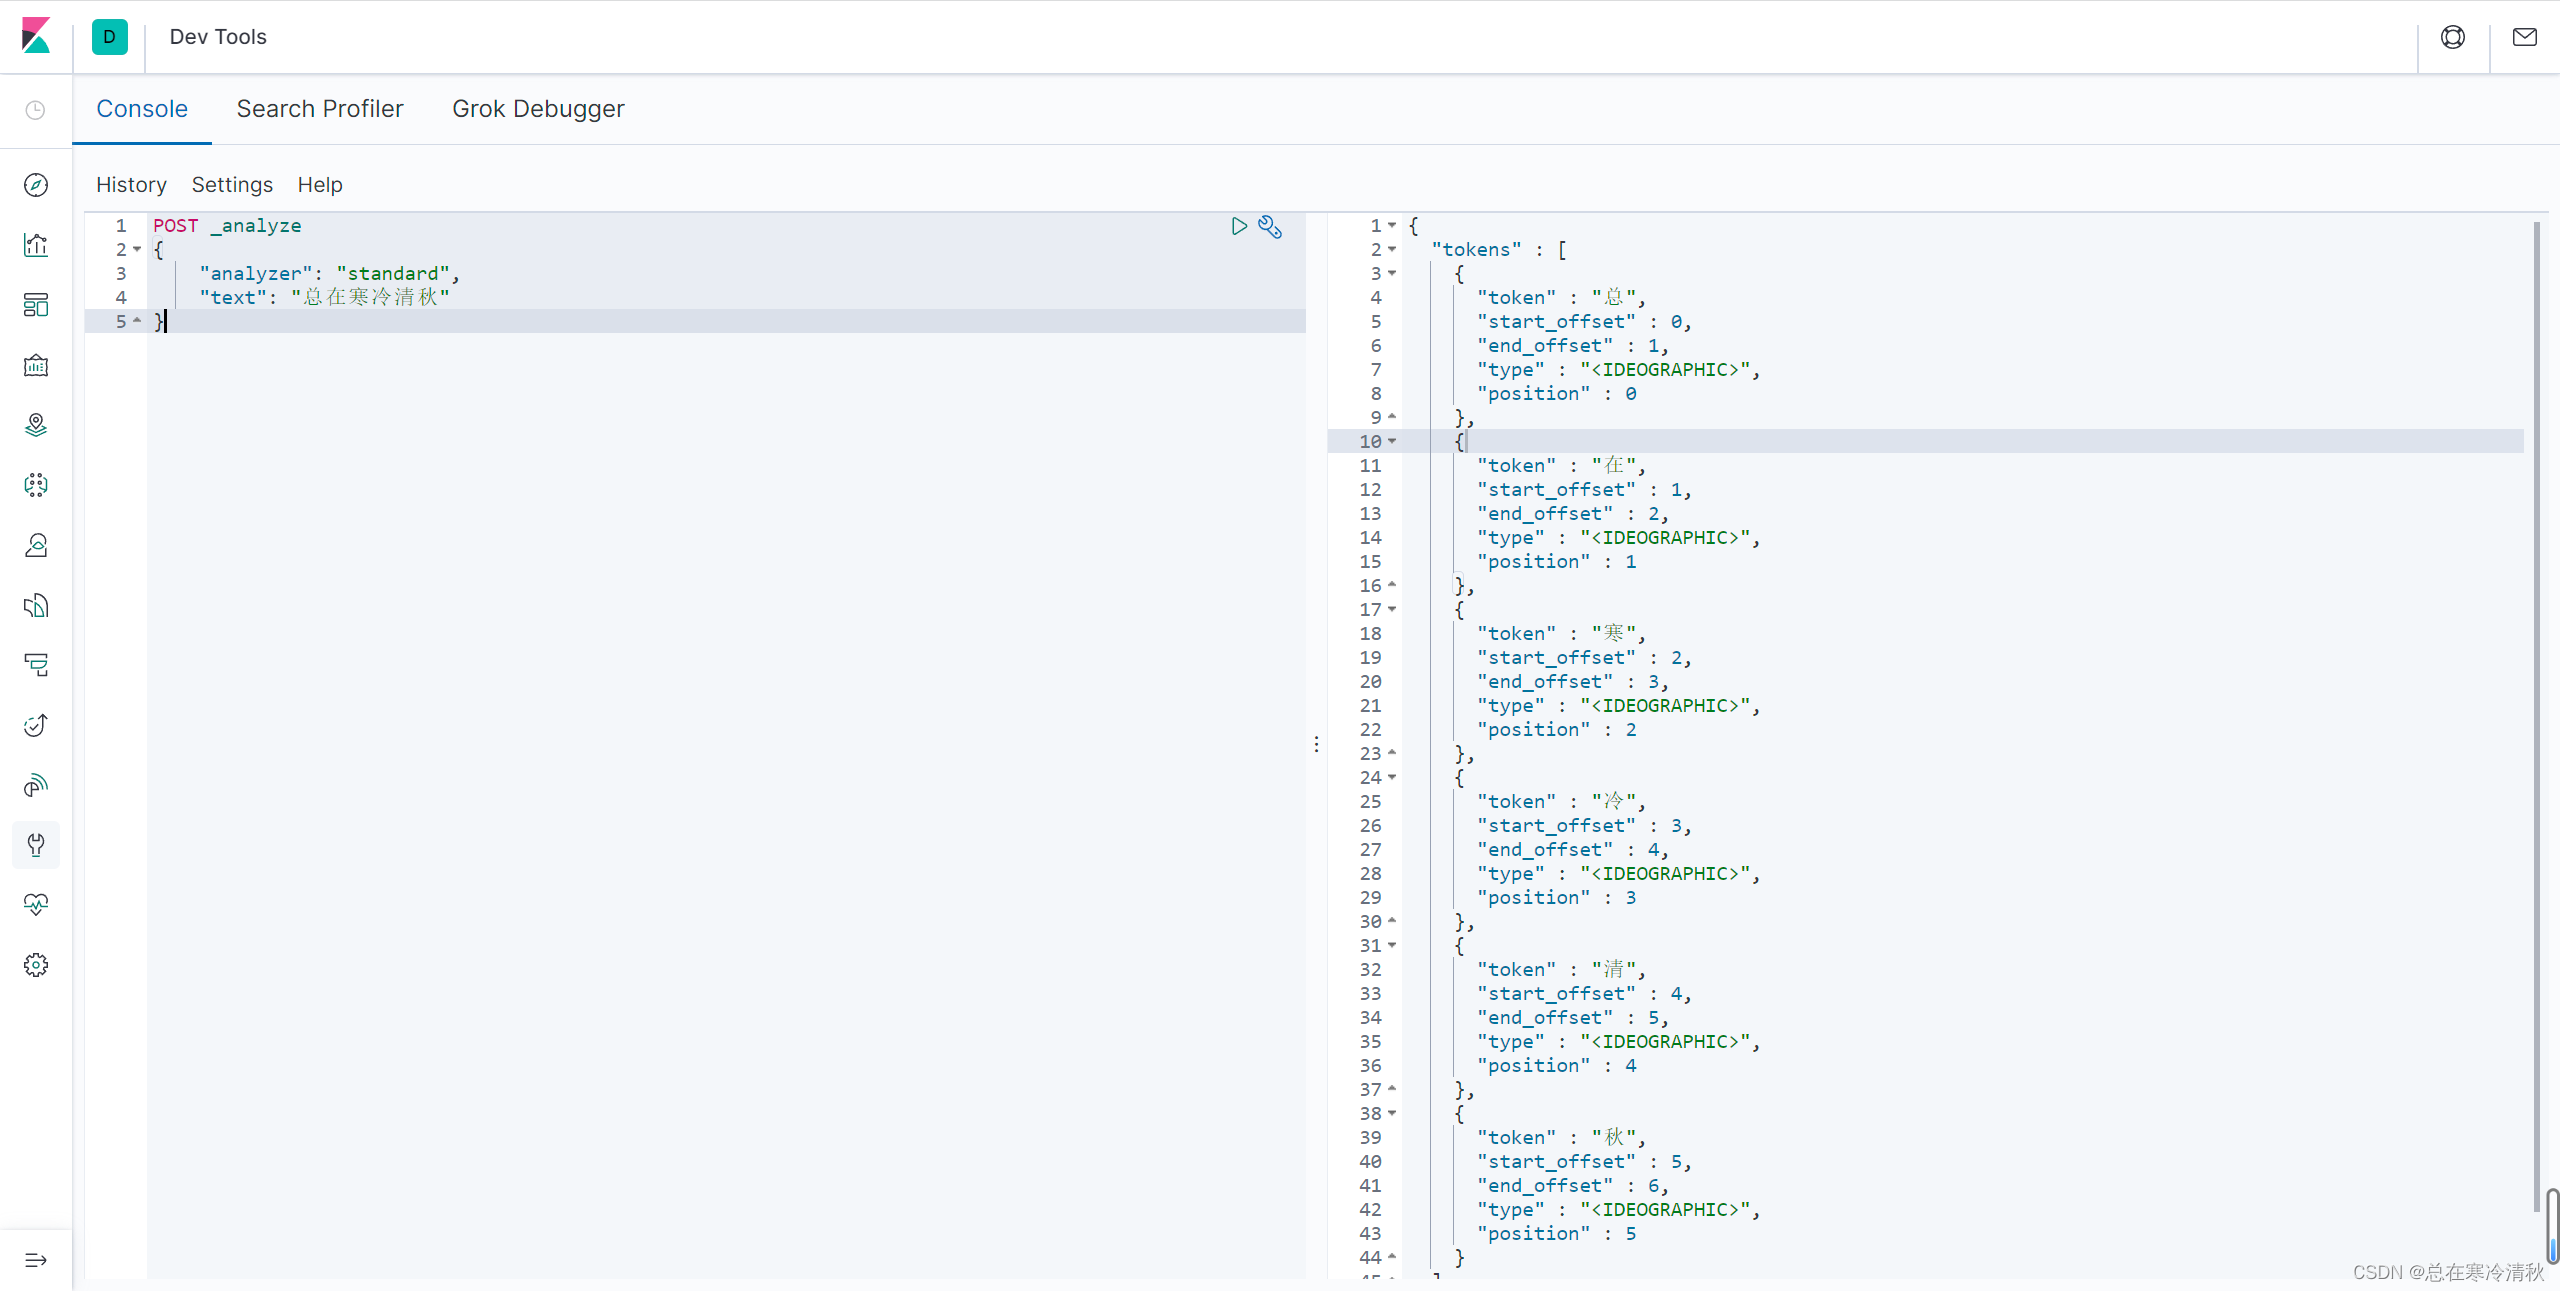Click output token "寒" line

[1561, 633]
